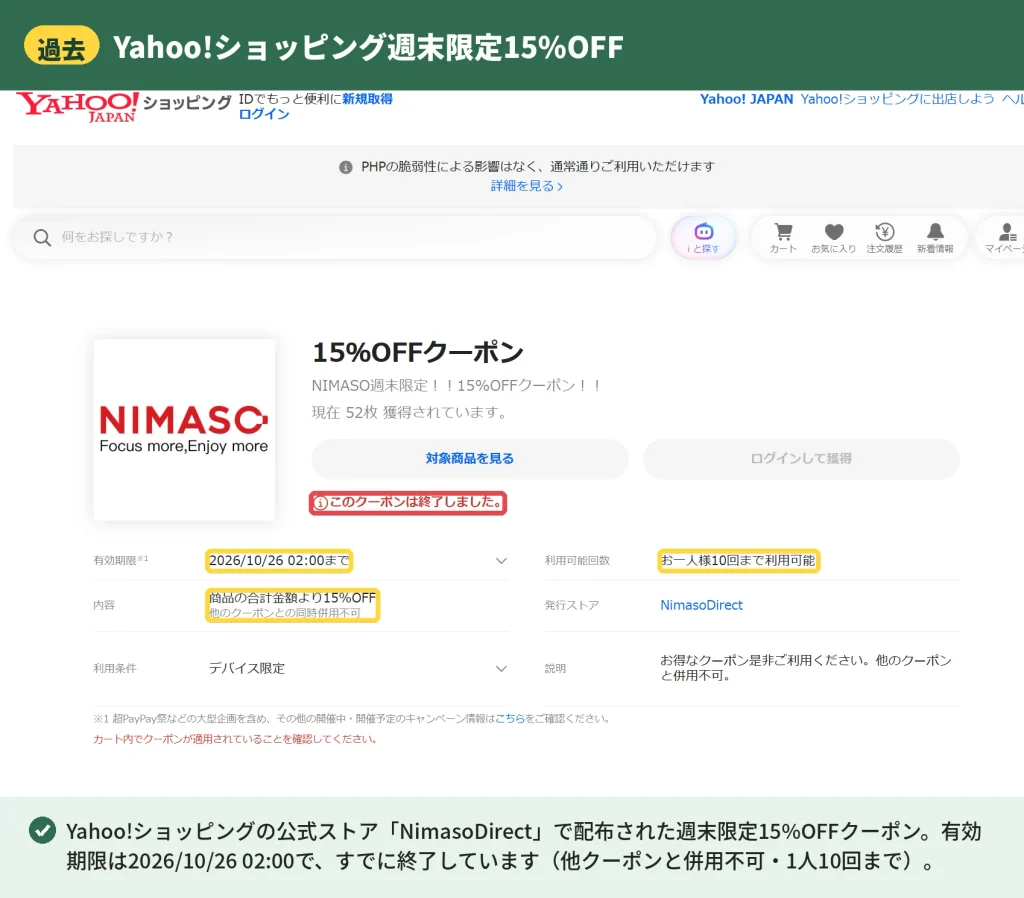
Task: Click 商品の合計金額より15%OFF text
Action: point(293,598)
